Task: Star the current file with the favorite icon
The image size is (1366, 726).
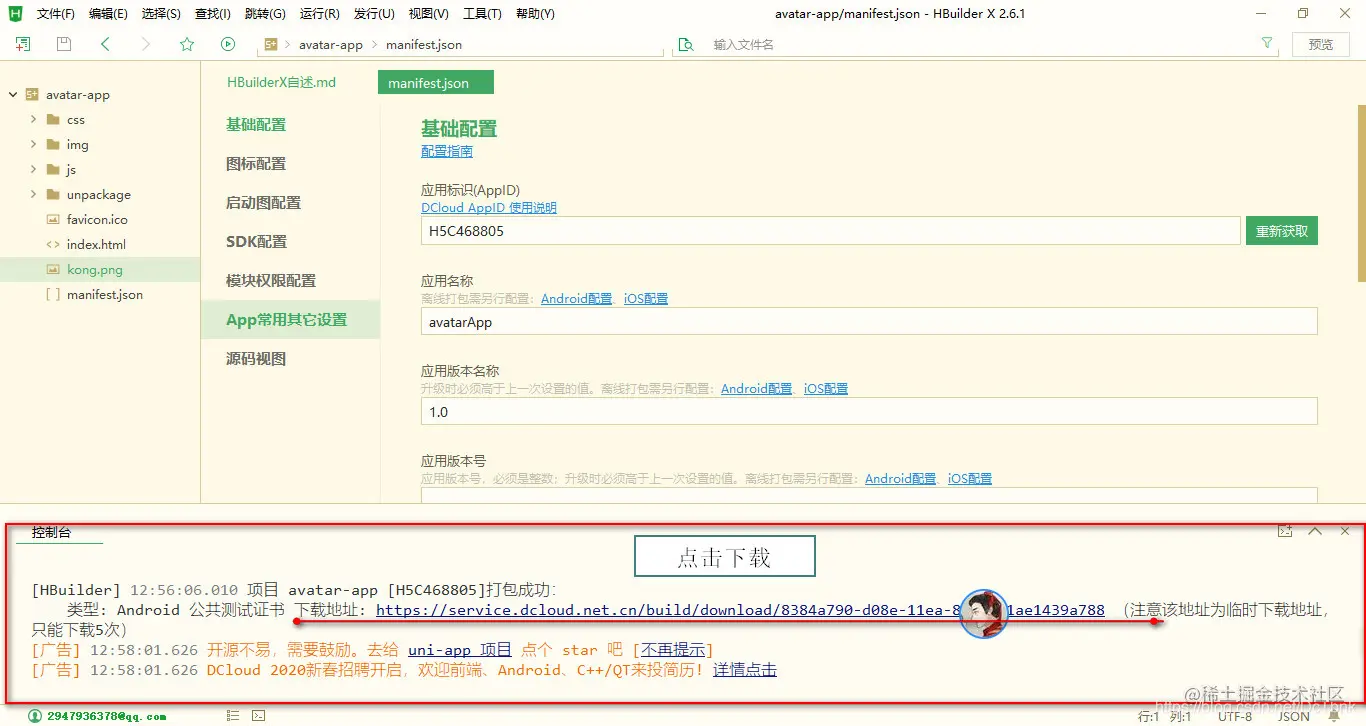Action: pos(187,44)
